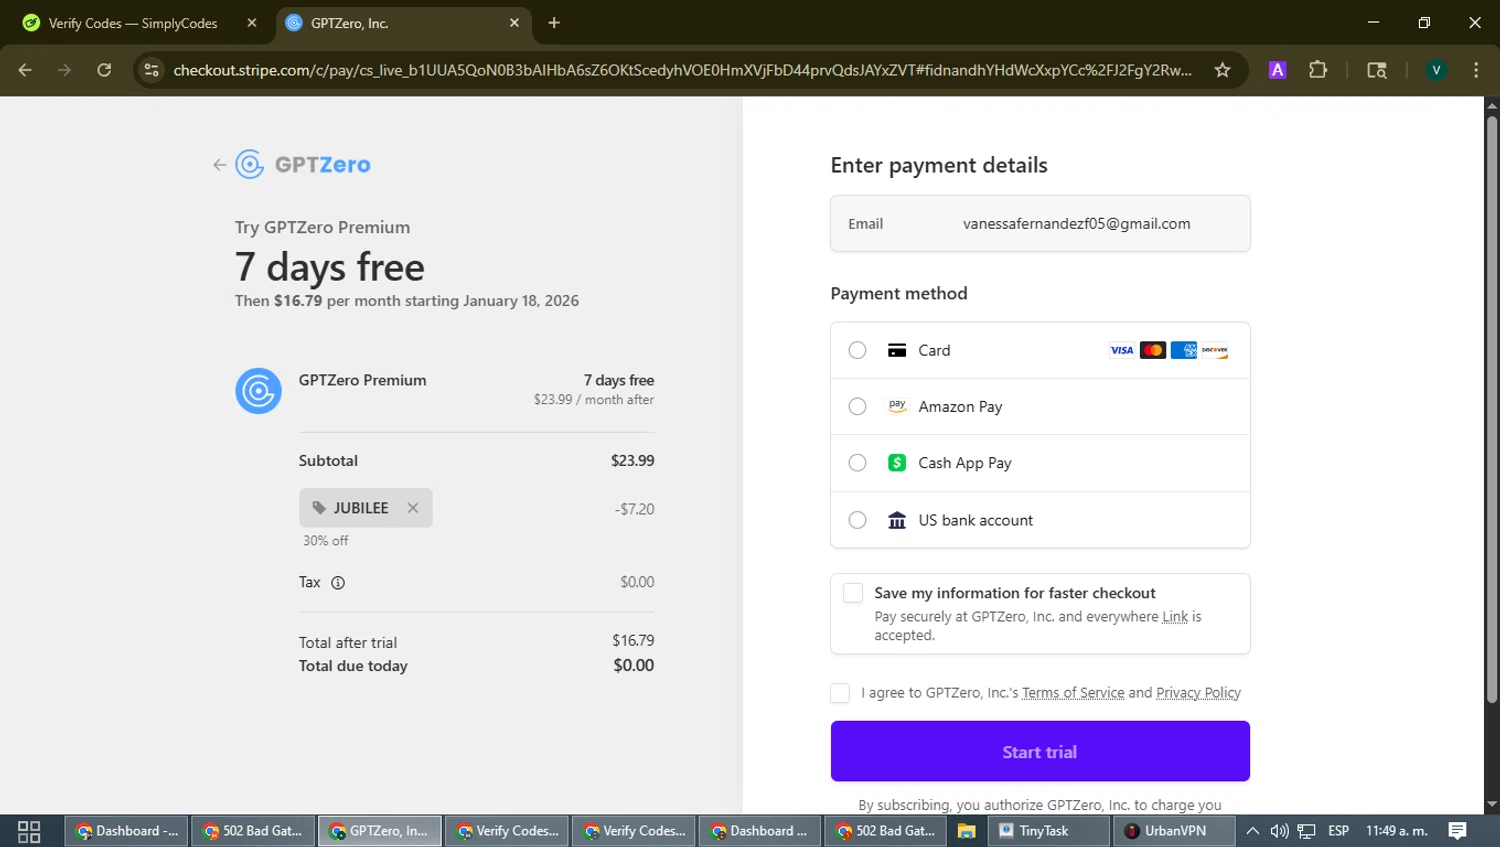Open UrbanVPN from taskbar
The width and height of the screenshot is (1500, 847).
1174,831
